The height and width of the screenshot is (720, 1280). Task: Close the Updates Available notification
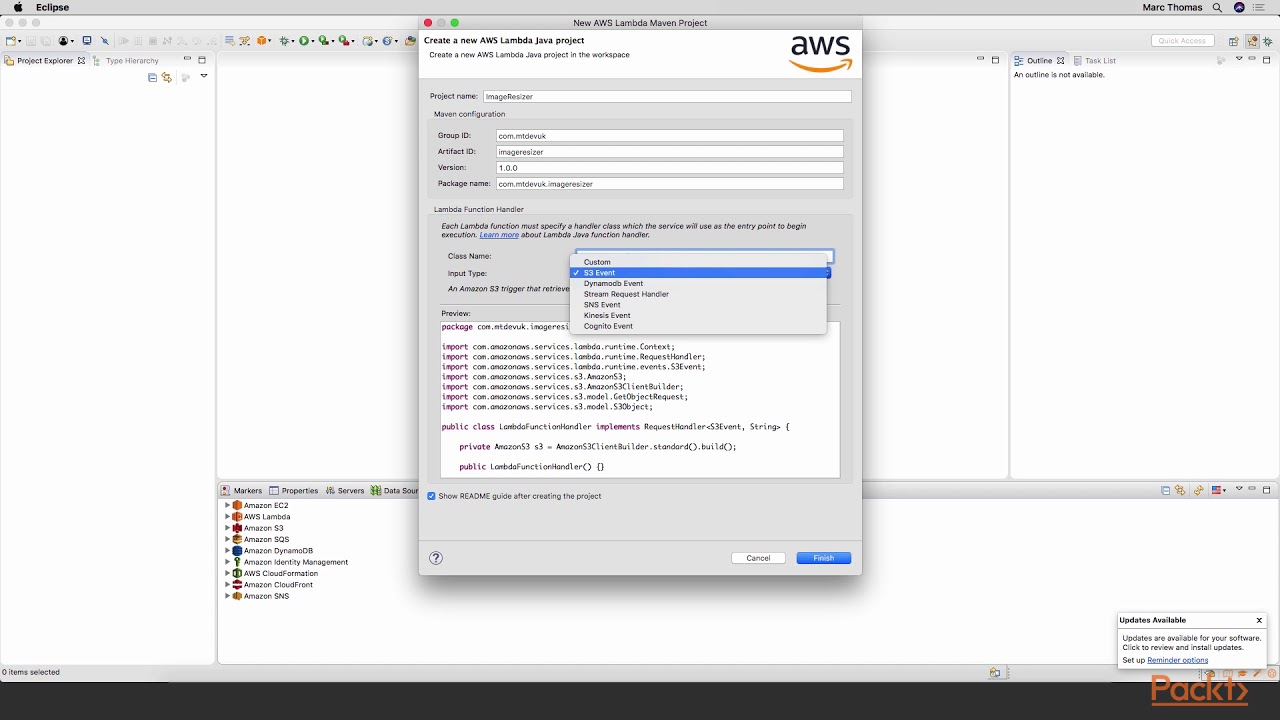pyautogui.click(x=1259, y=620)
